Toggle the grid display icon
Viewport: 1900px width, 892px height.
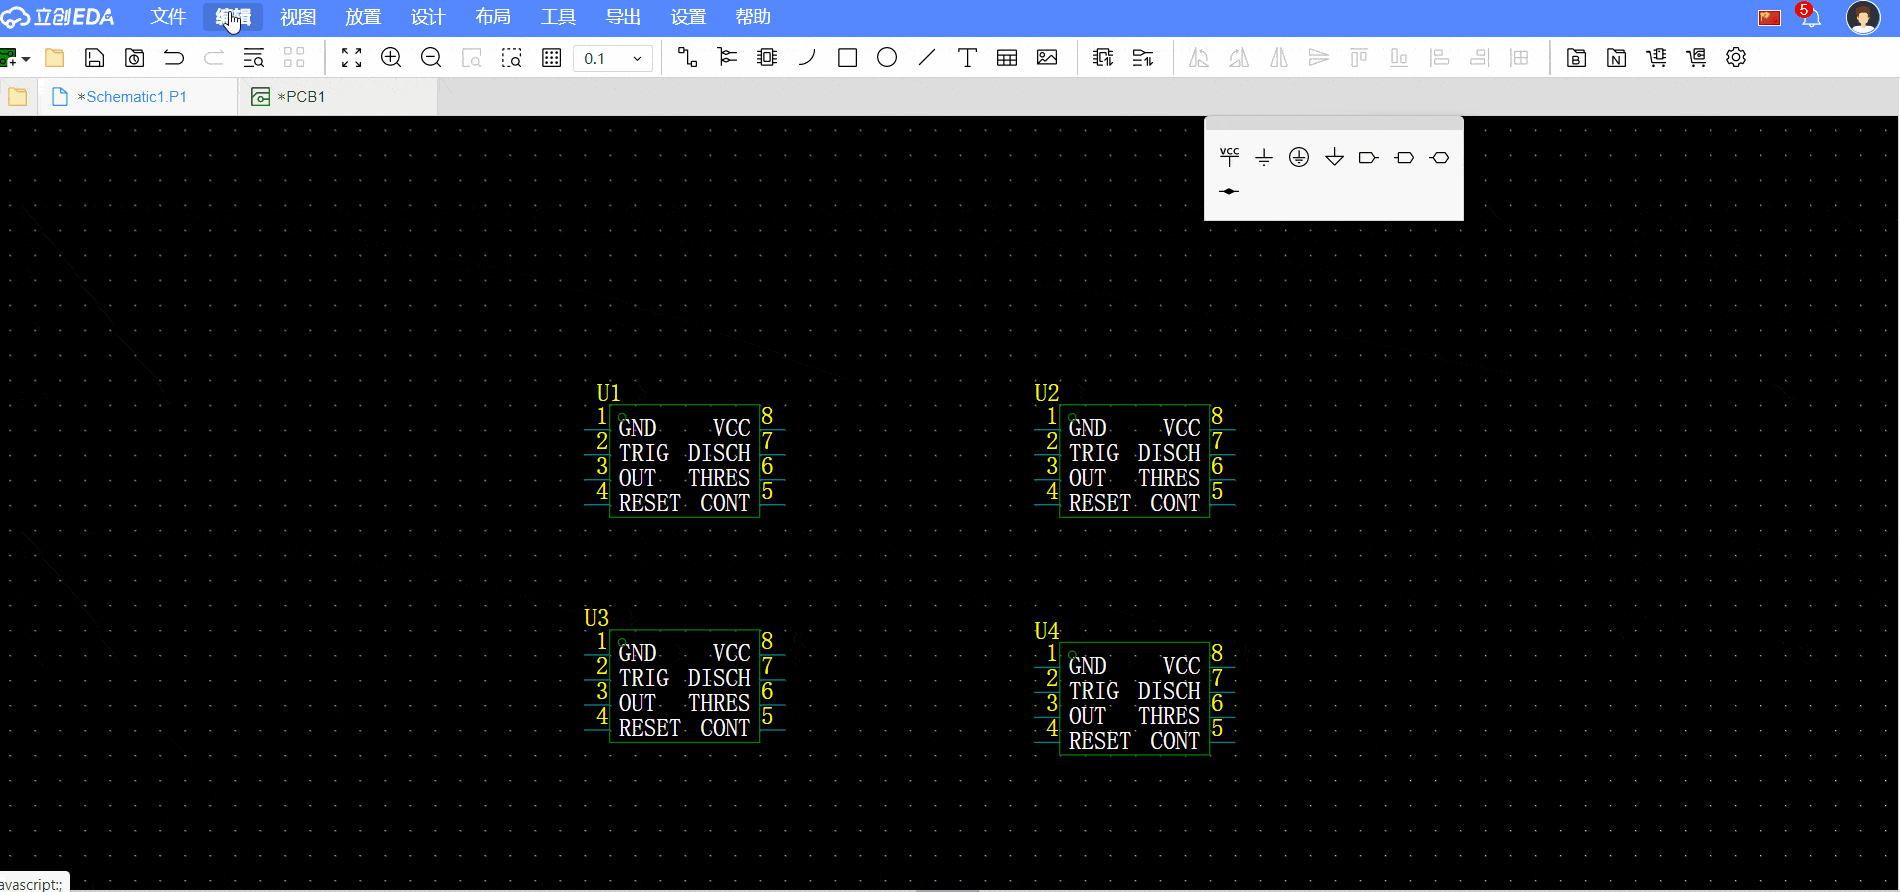[551, 58]
